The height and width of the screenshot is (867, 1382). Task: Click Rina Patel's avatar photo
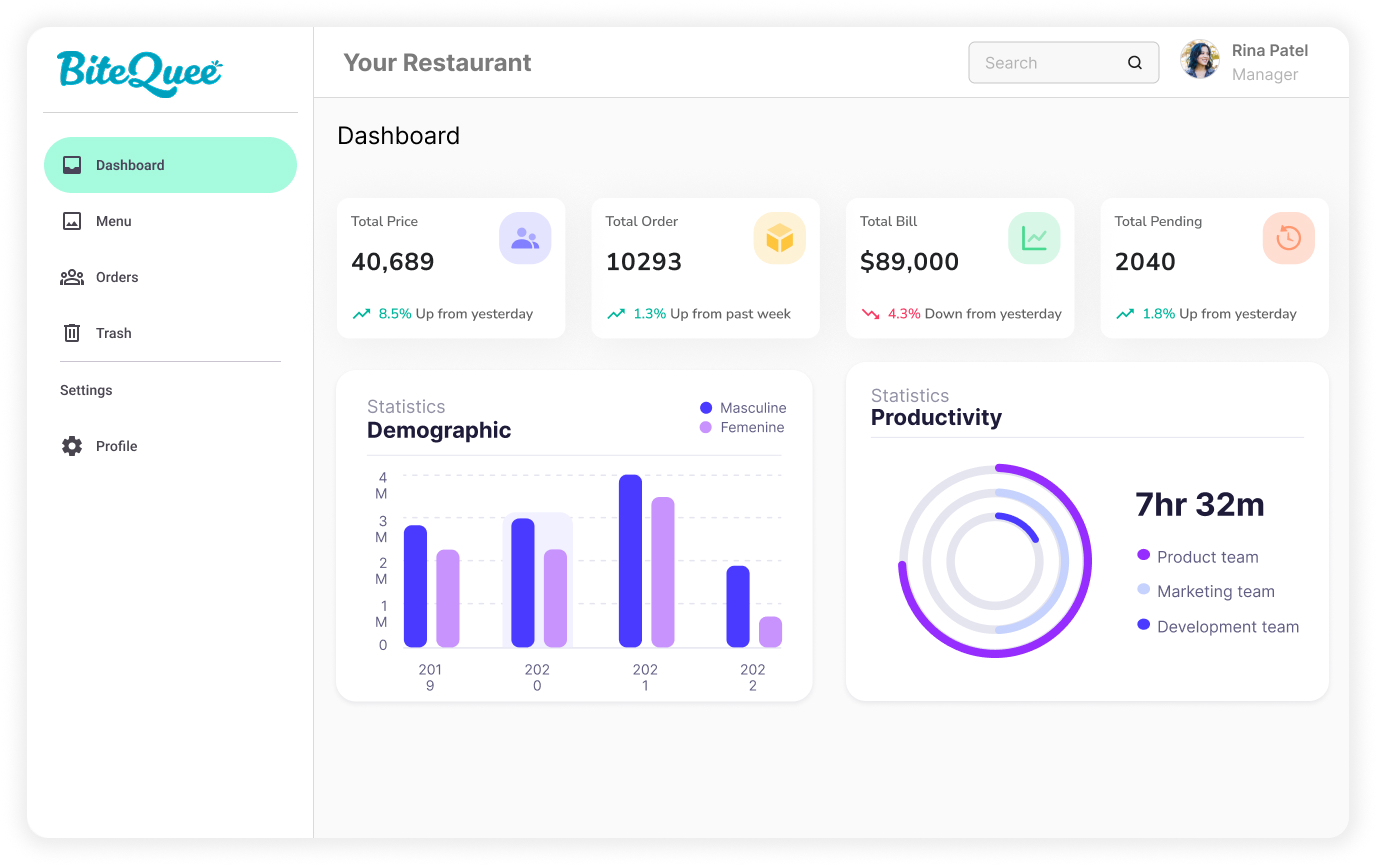pos(1200,60)
